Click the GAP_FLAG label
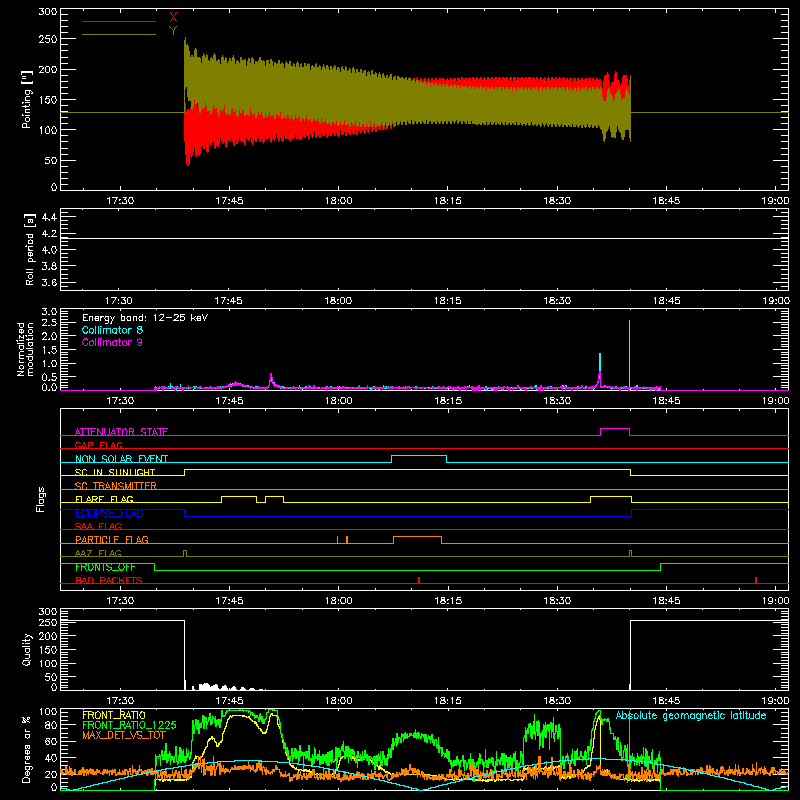The width and height of the screenshot is (800, 800). (x=98, y=445)
